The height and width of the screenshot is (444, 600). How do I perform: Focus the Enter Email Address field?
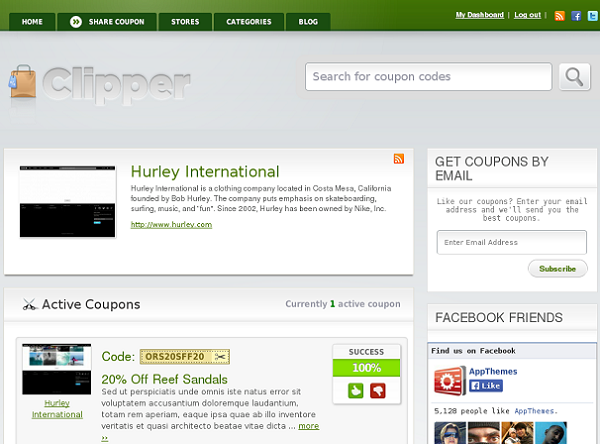click(512, 242)
